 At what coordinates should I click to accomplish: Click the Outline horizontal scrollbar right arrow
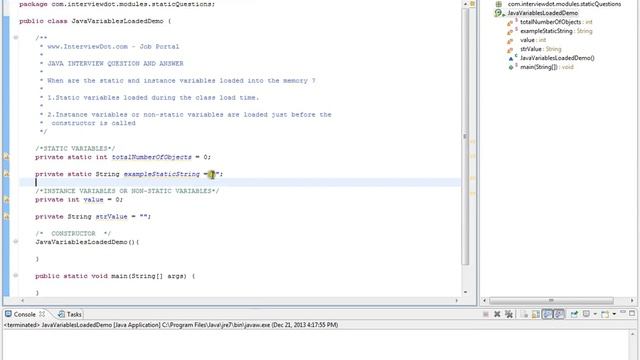tap(632, 300)
